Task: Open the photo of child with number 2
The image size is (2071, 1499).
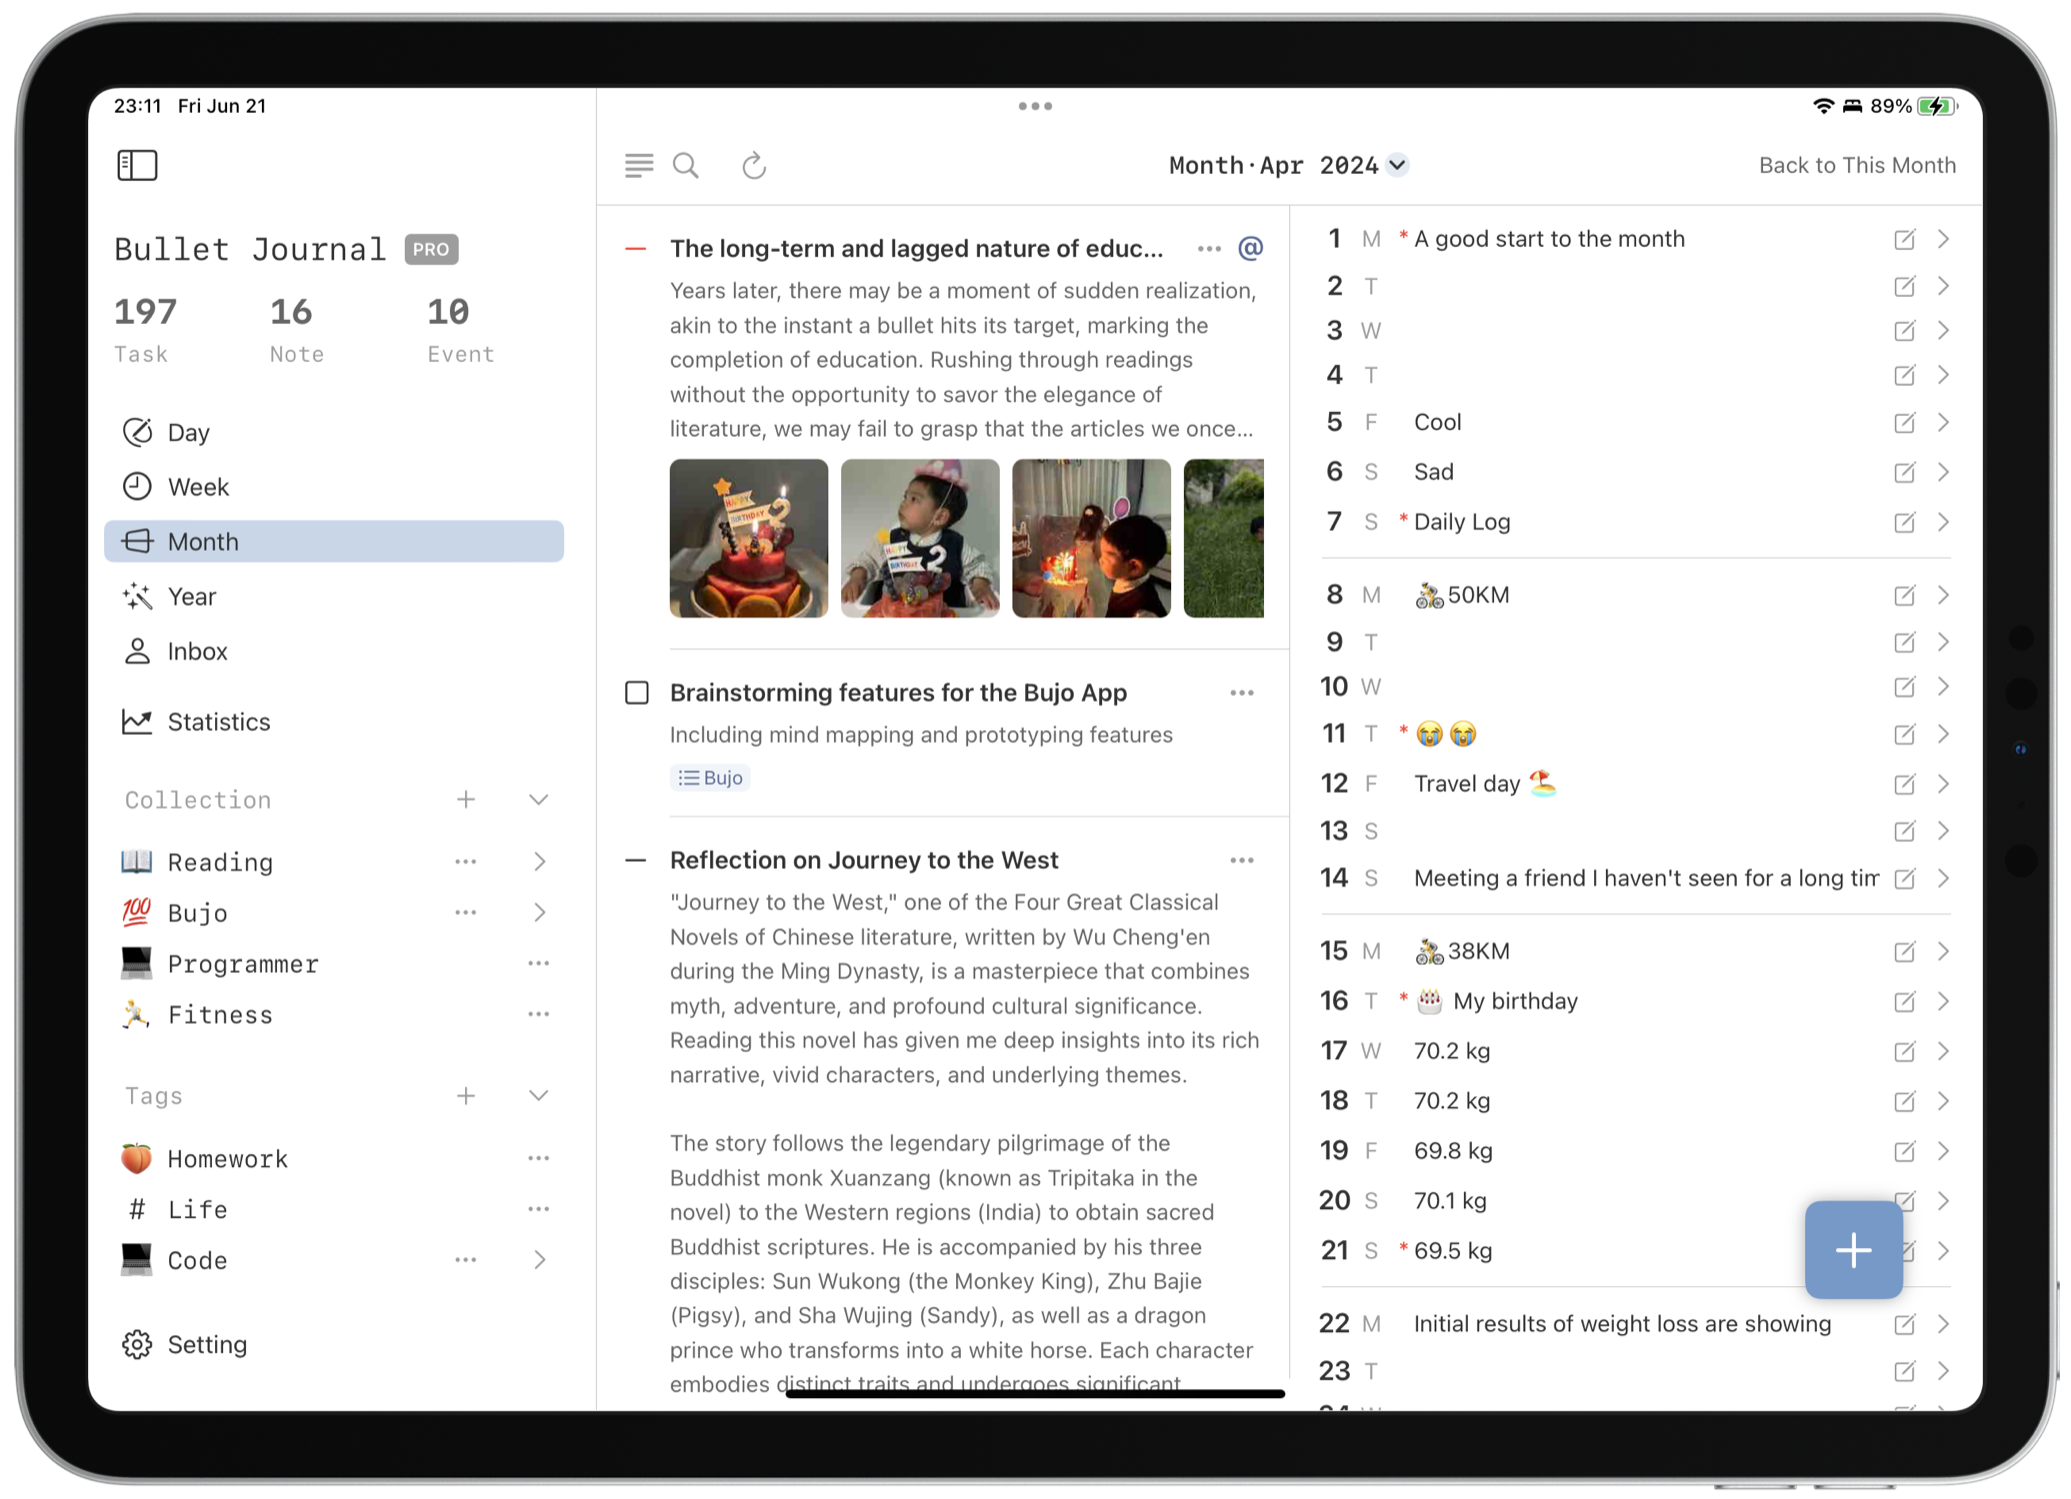Action: [x=920, y=538]
